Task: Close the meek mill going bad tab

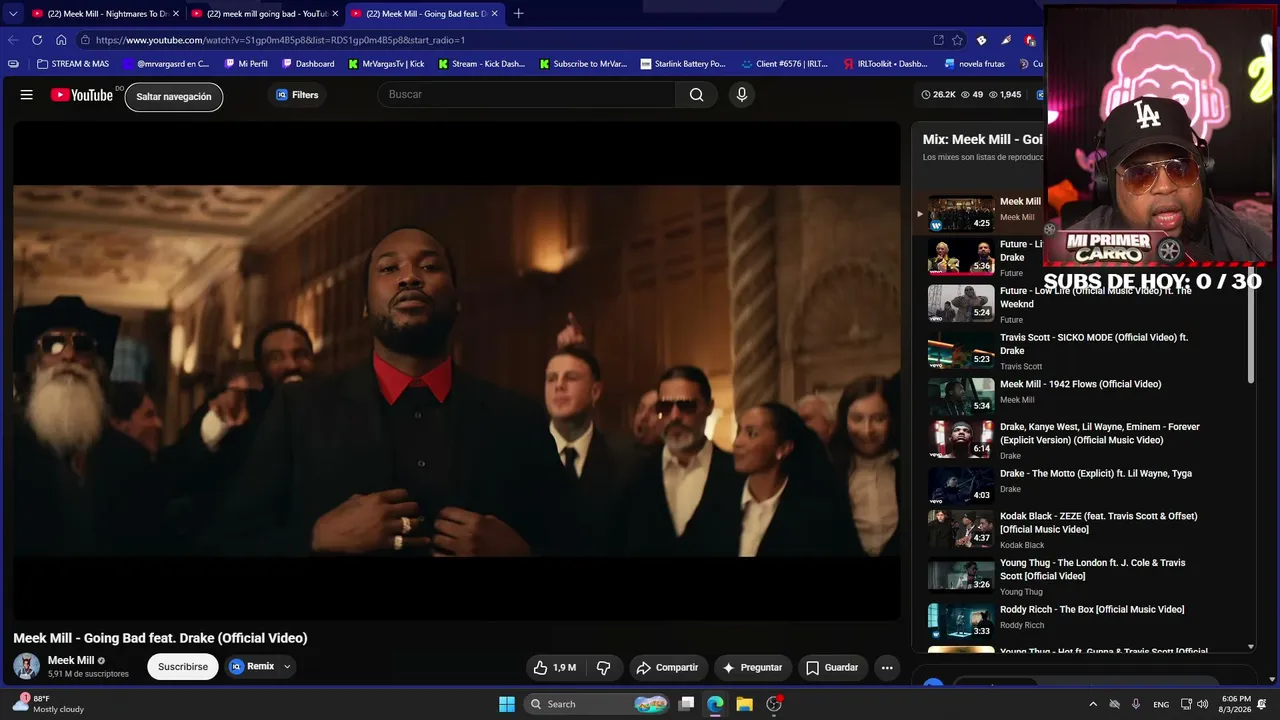Action: tap(335, 14)
